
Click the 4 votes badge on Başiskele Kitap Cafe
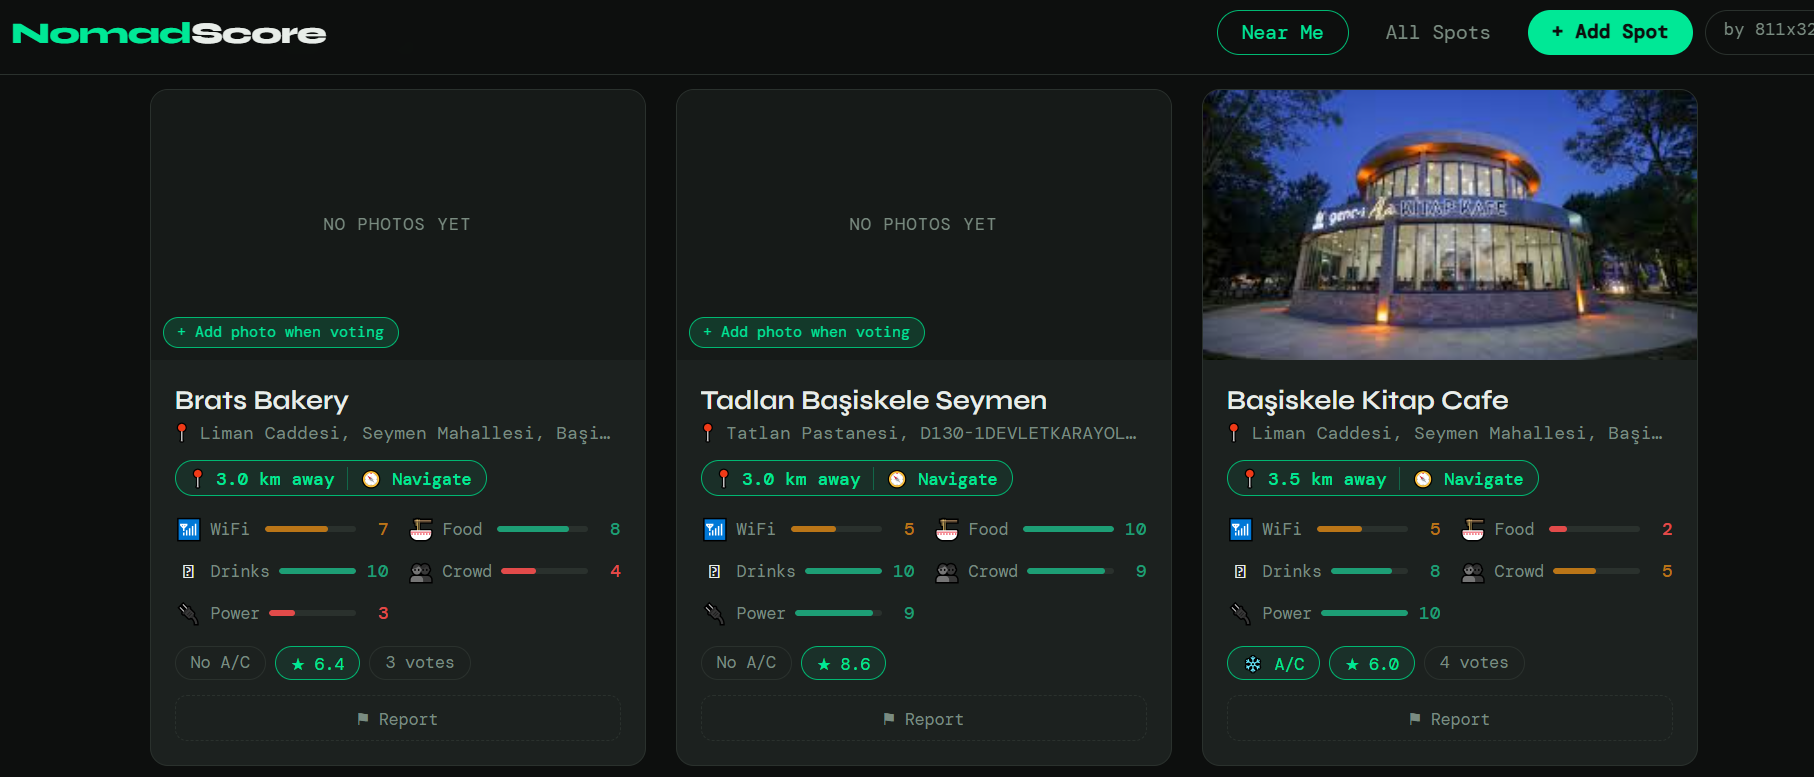pyautogui.click(x=1474, y=663)
